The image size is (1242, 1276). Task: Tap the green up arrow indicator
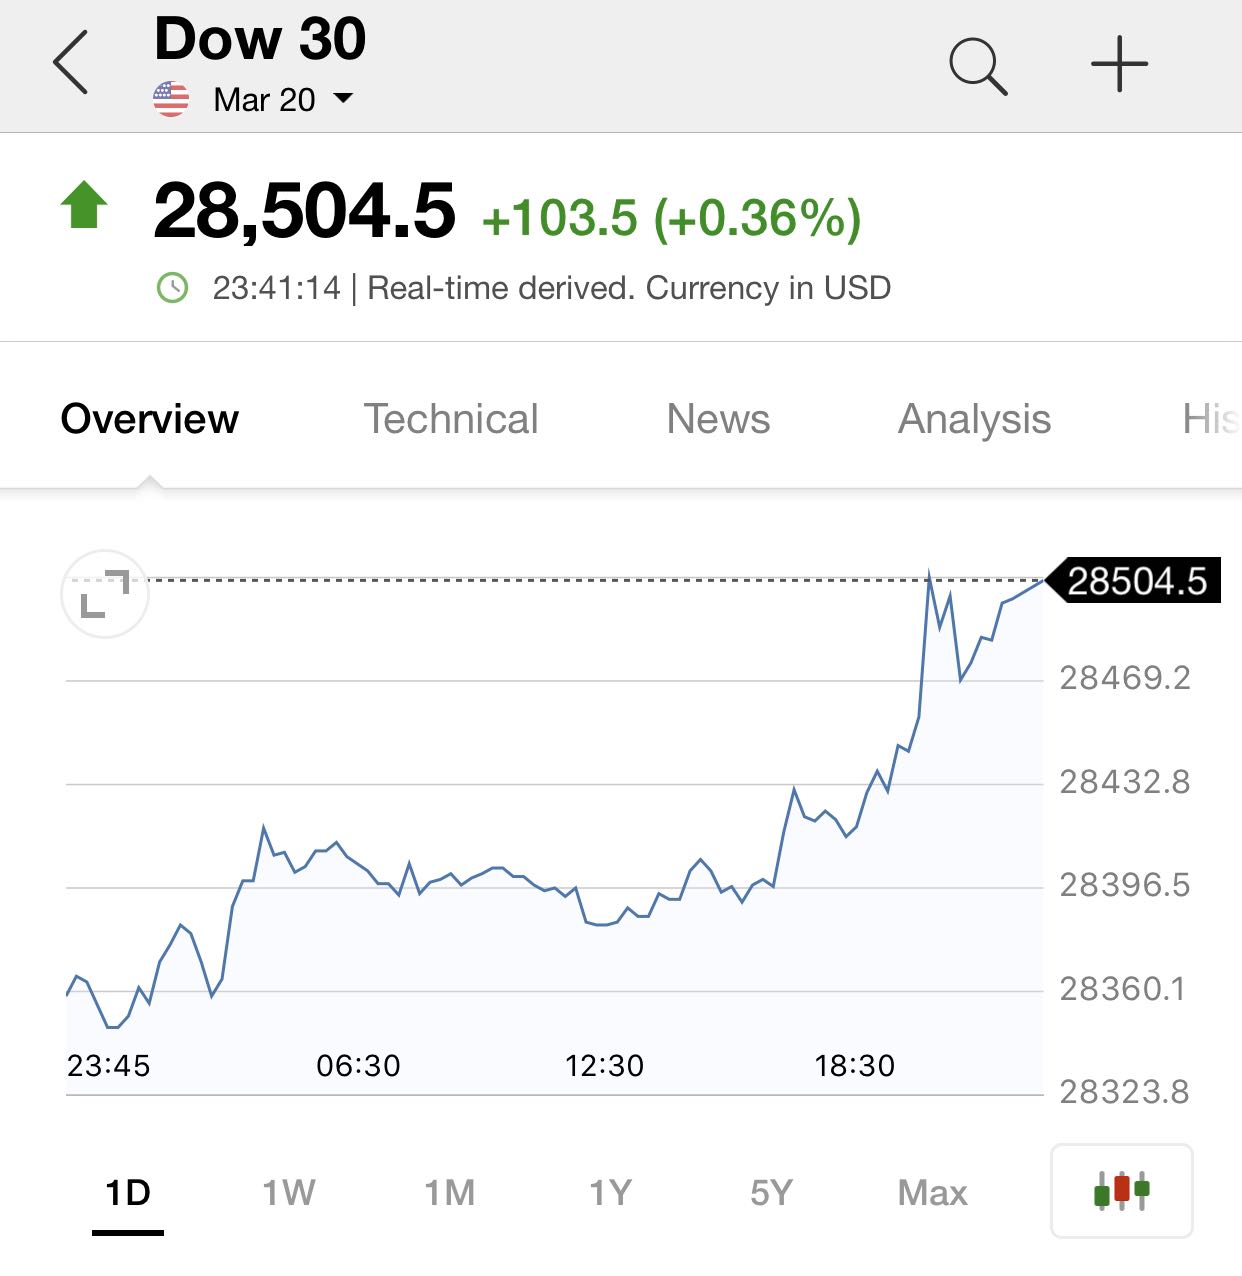(84, 205)
